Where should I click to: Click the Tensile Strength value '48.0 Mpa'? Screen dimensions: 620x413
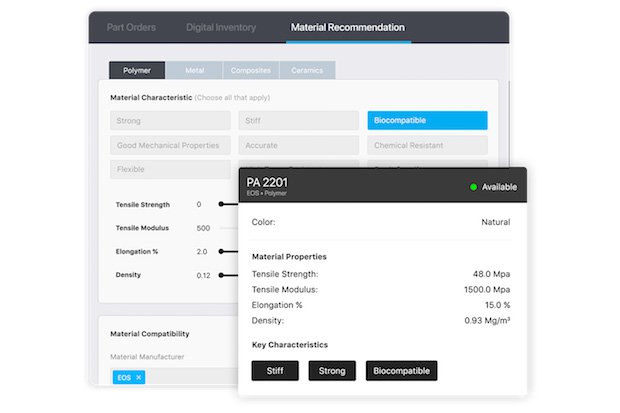(491, 274)
